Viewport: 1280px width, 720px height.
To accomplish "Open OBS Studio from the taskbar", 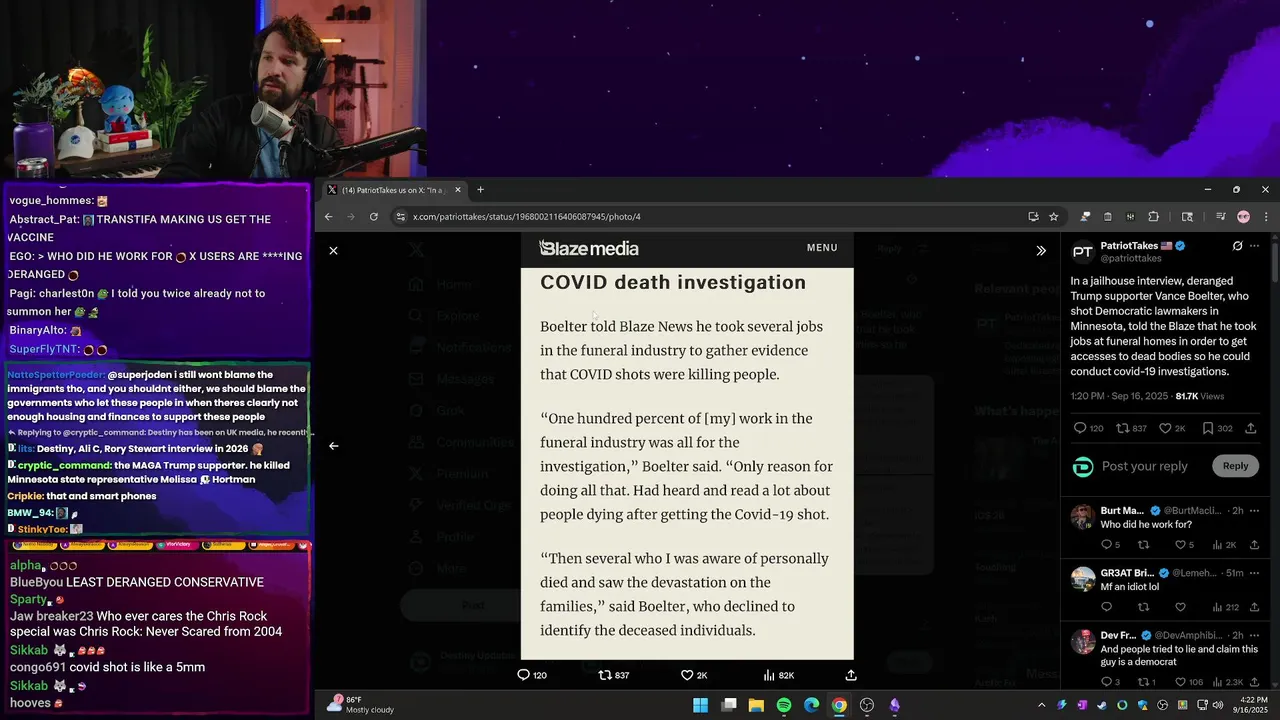I will click(x=867, y=705).
